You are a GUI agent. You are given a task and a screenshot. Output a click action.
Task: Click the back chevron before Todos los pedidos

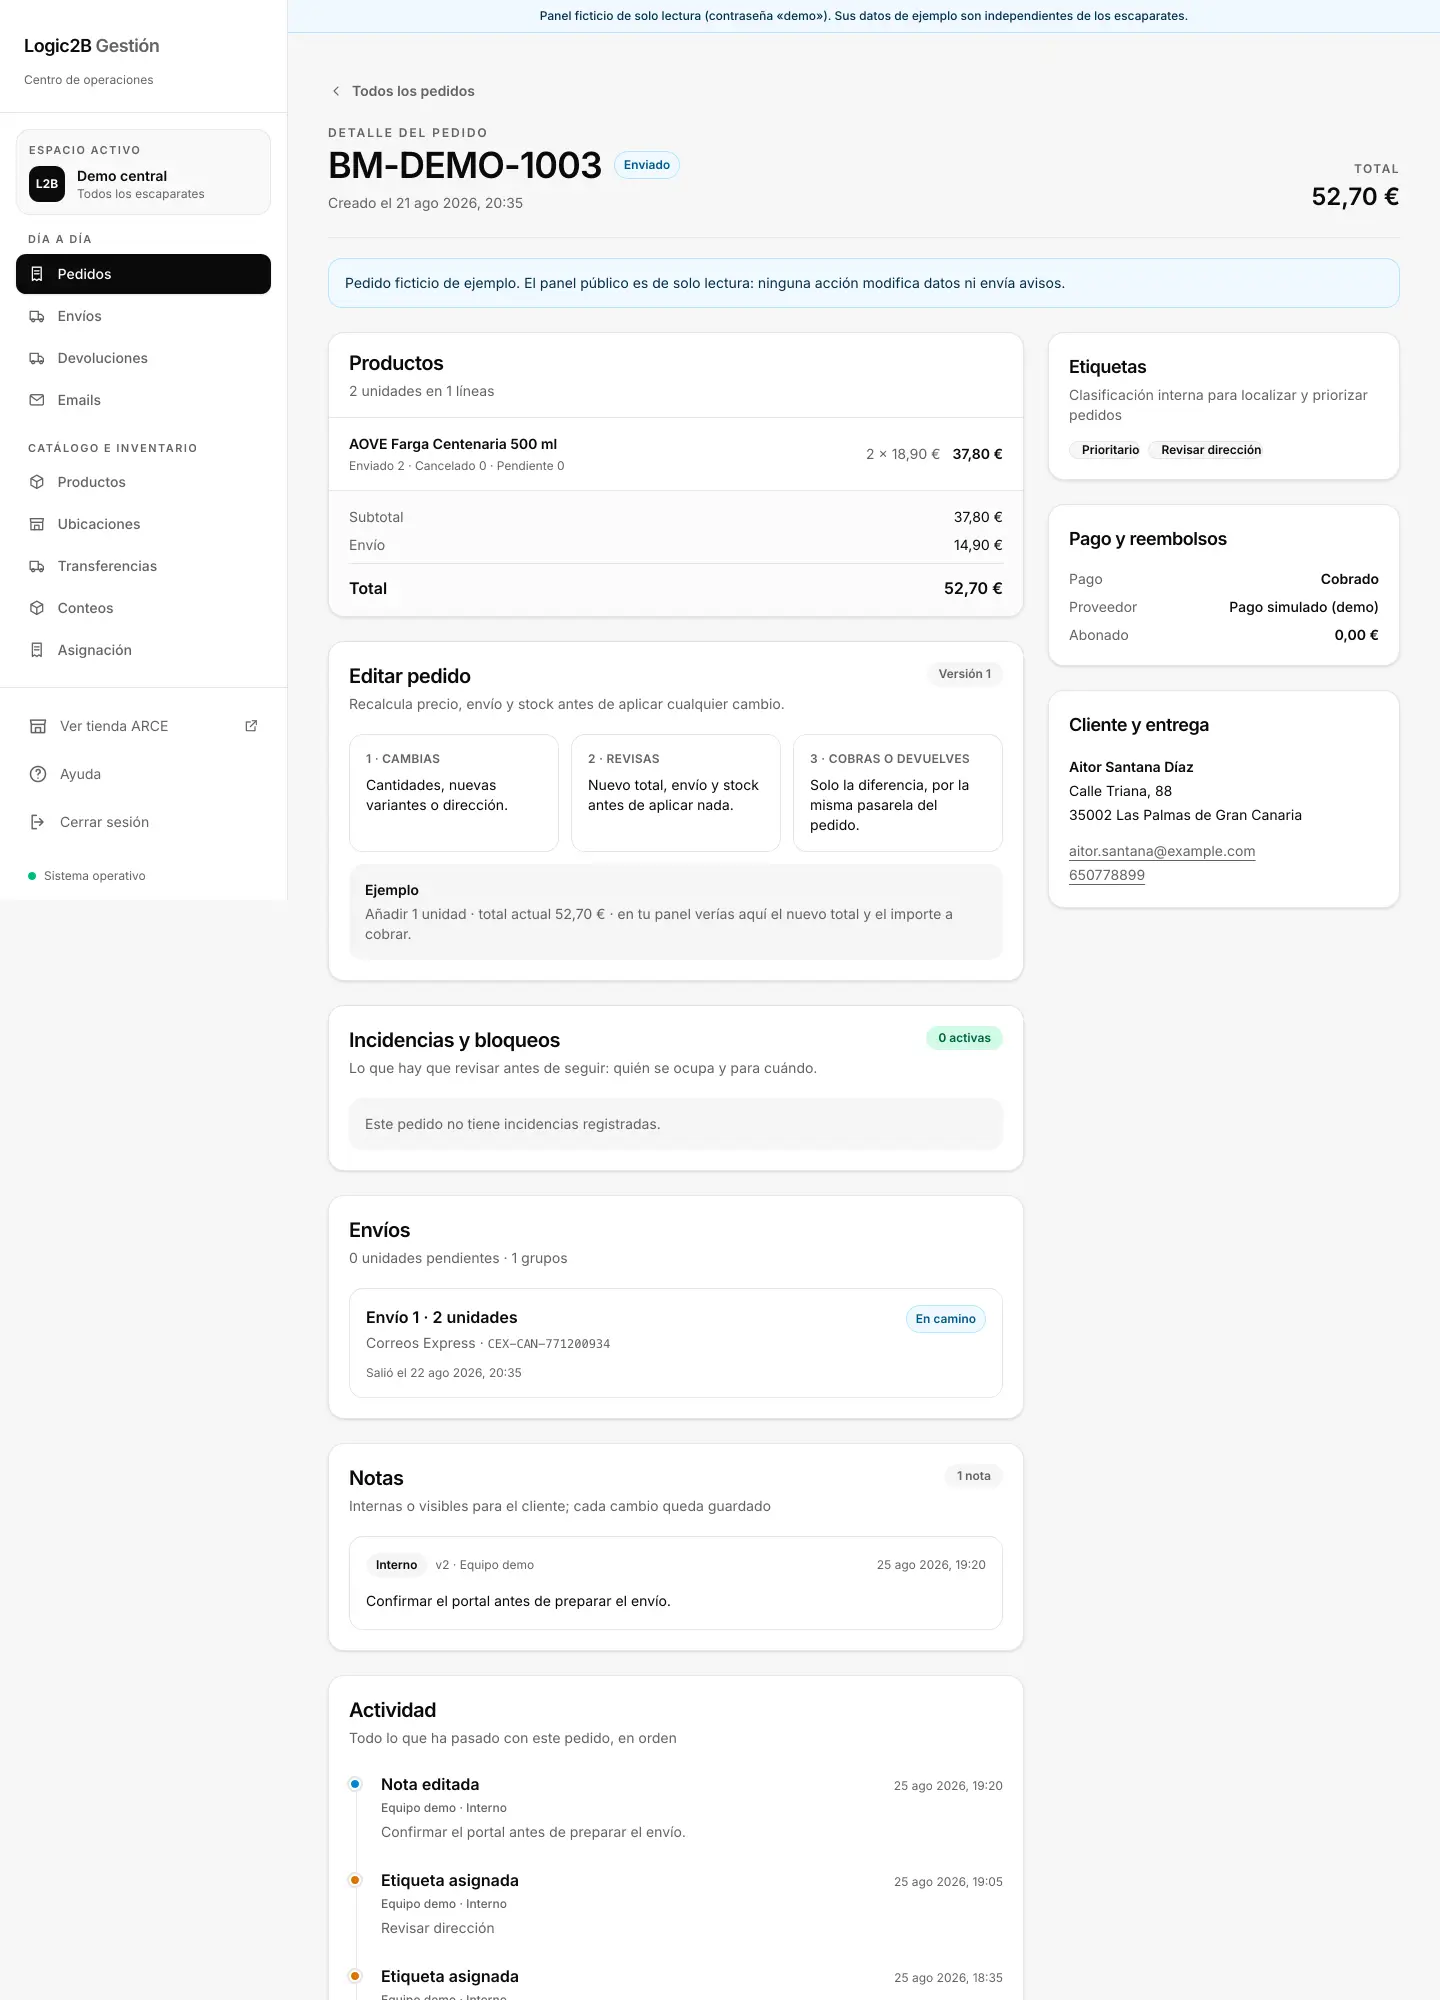[336, 91]
